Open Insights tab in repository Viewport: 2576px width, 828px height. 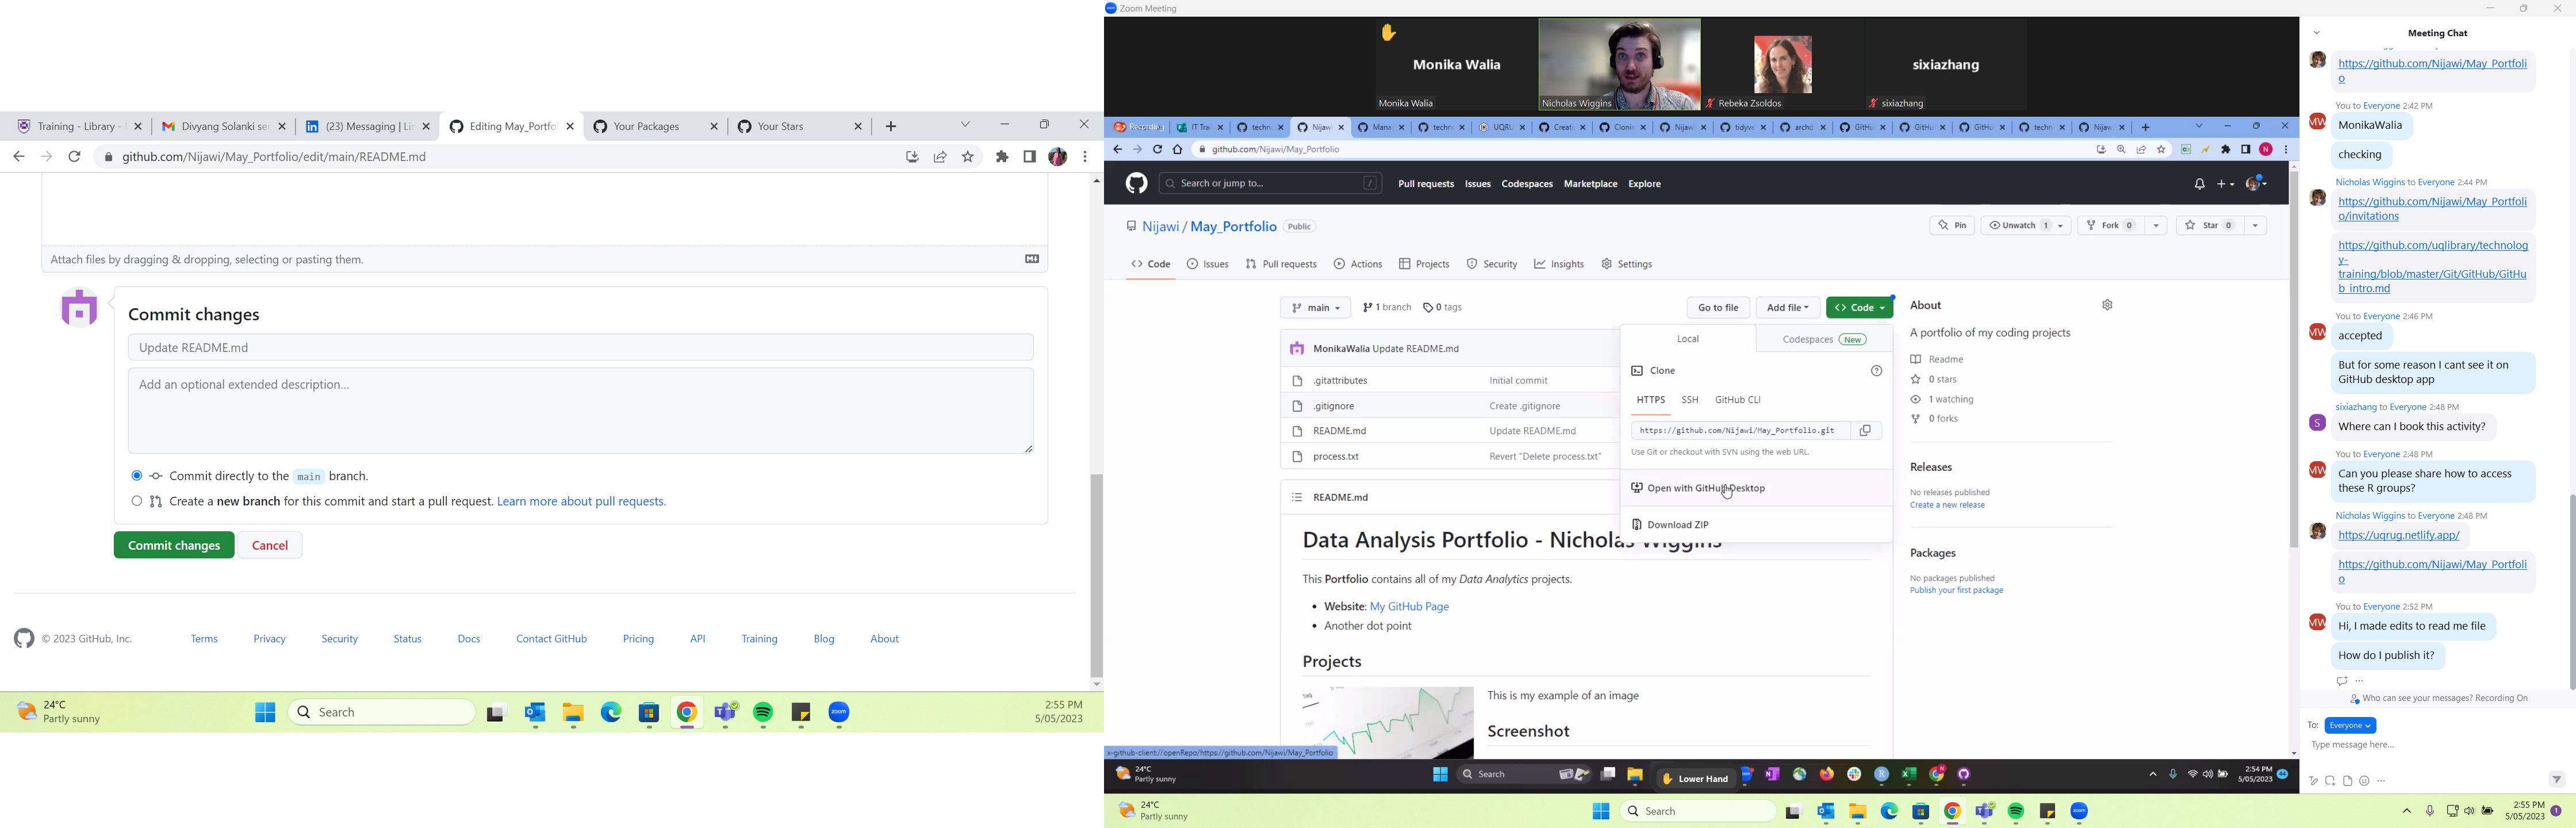1559,265
